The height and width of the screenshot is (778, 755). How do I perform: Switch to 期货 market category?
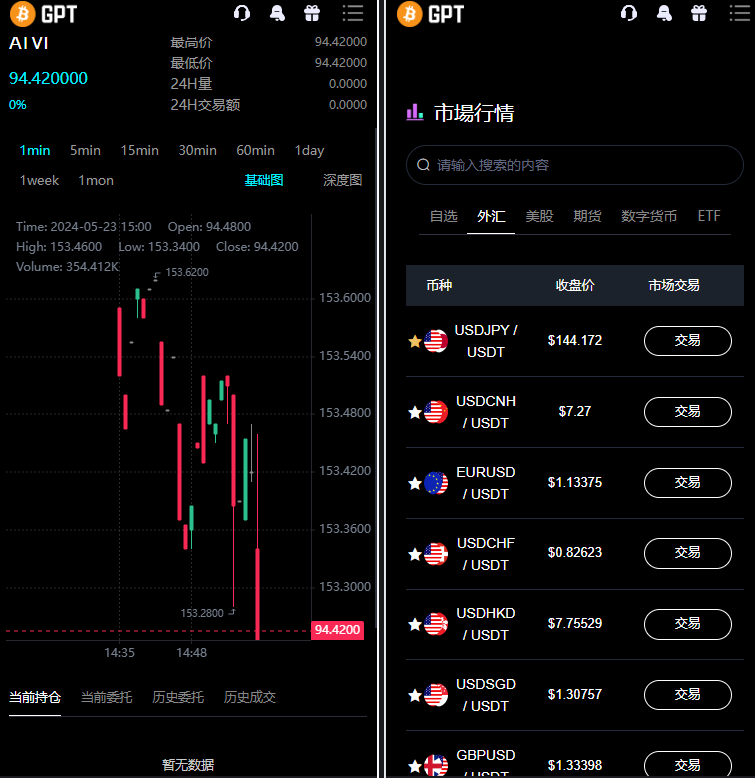point(587,216)
